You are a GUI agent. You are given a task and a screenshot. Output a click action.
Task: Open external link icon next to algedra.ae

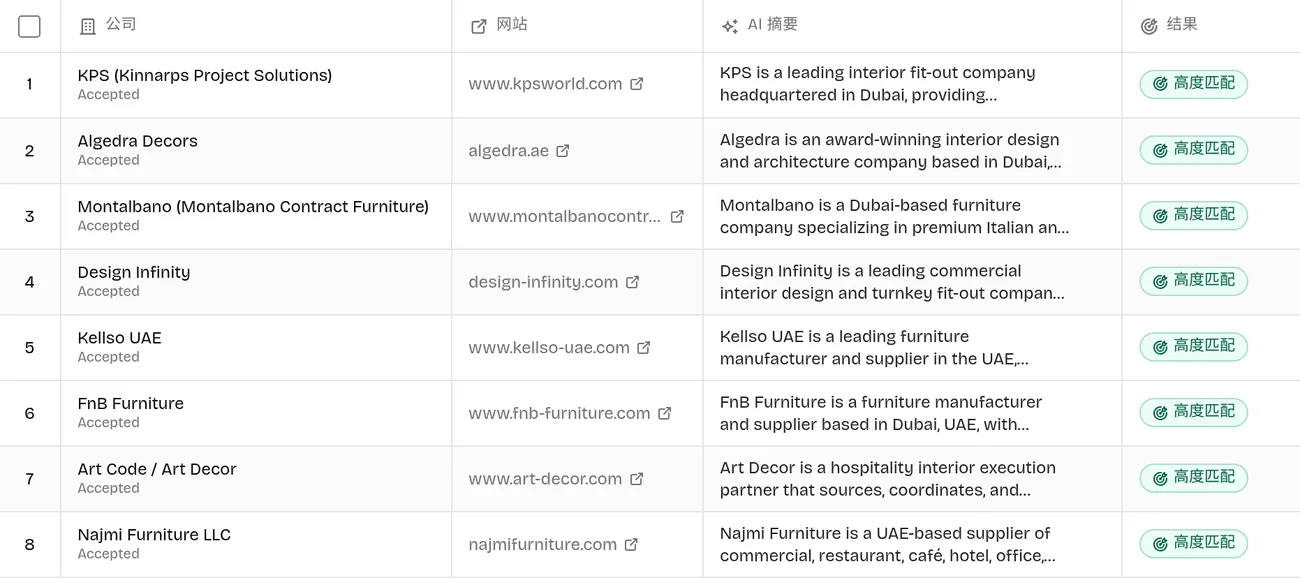point(563,151)
